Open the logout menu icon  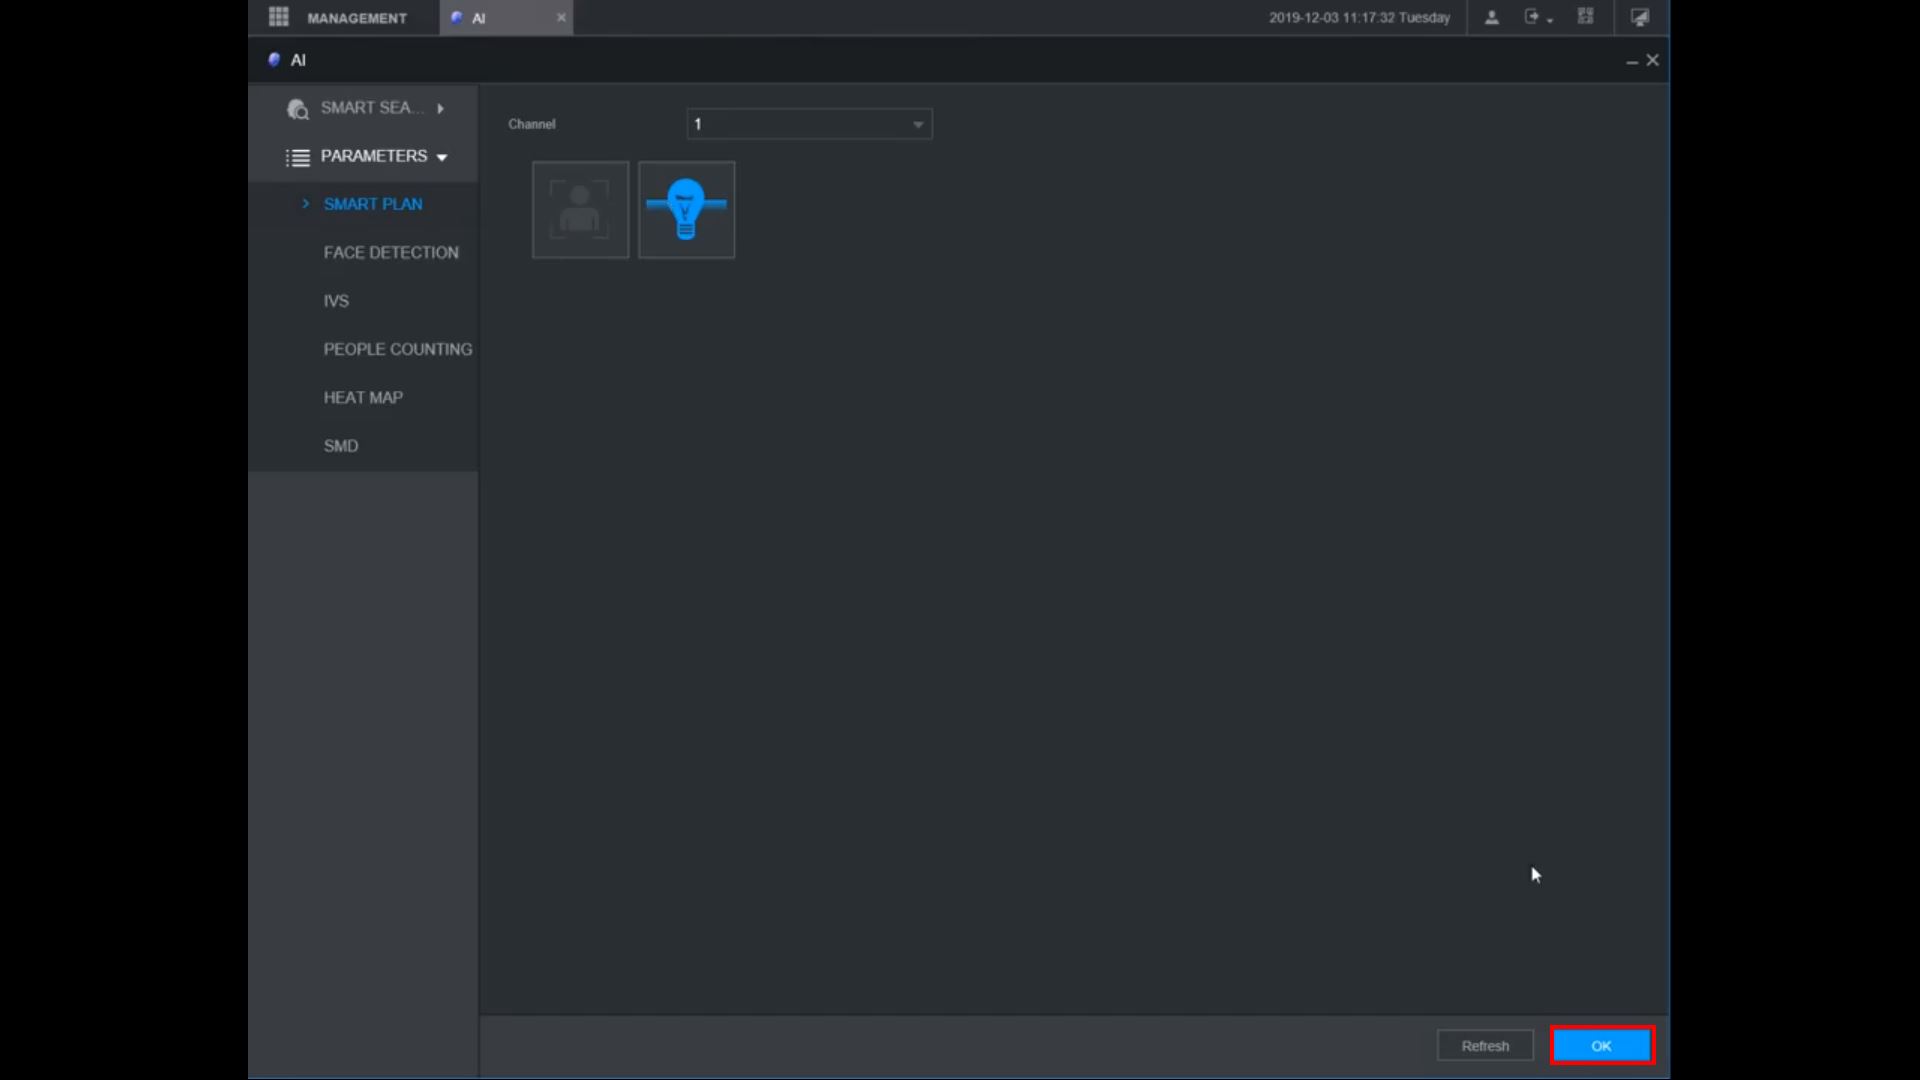(x=1533, y=17)
